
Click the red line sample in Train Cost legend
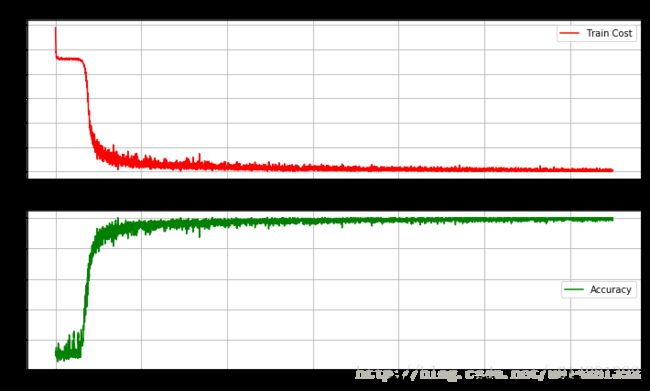click(x=570, y=33)
